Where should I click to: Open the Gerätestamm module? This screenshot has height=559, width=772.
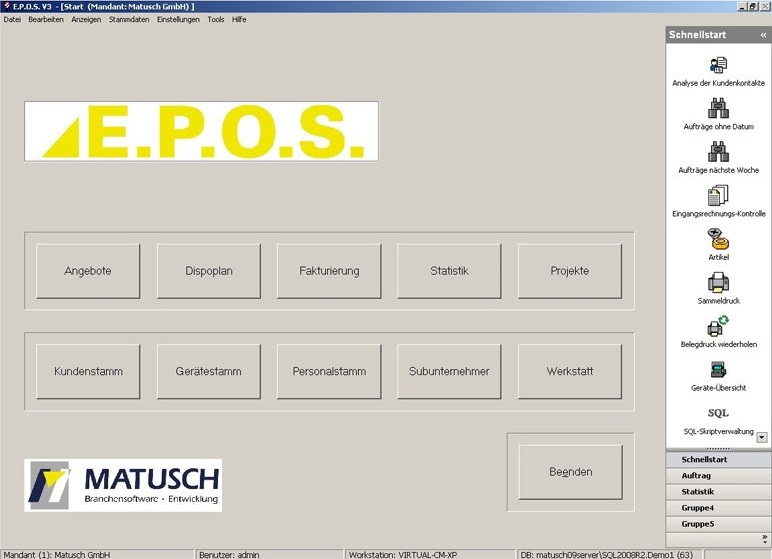pos(209,371)
